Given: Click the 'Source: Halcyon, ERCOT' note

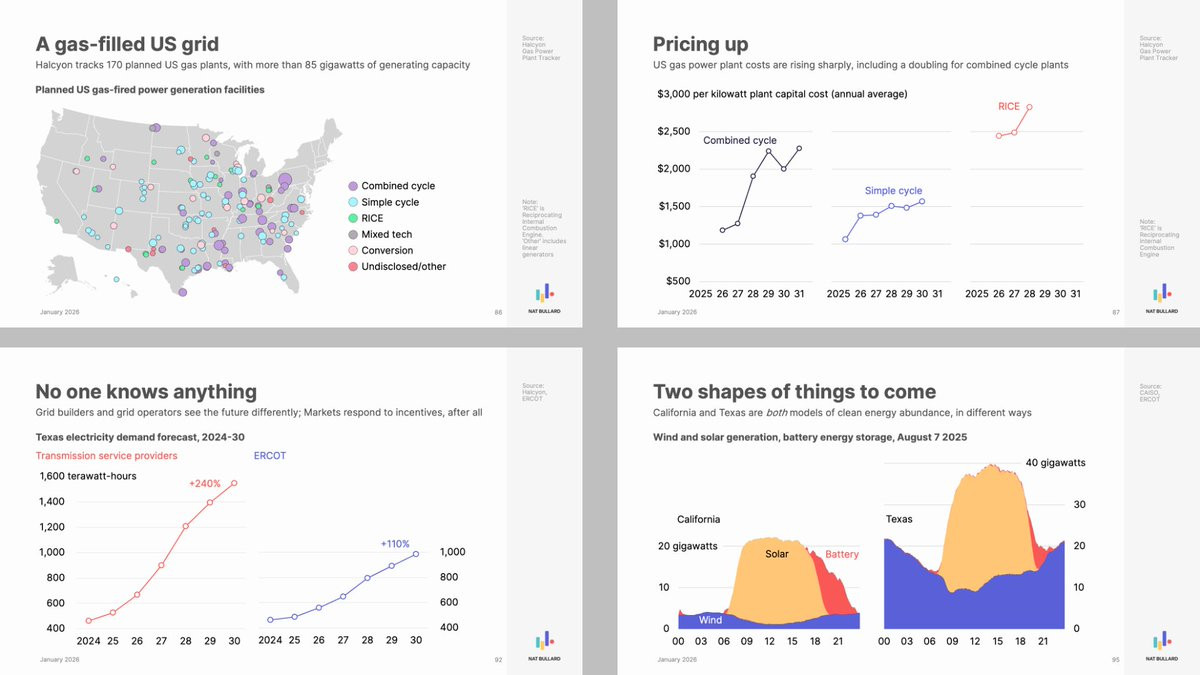Looking at the screenshot, I should [536, 393].
